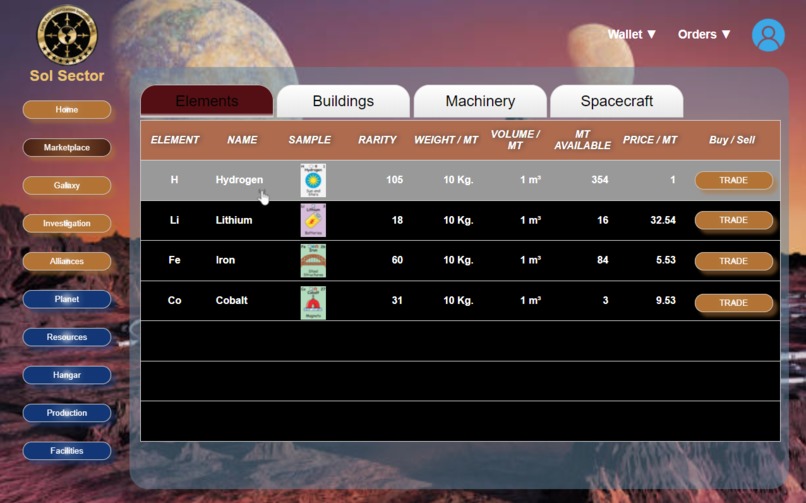Click the Hydrogen sample card thumbnail
The image size is (806, 503).
point(313,180)
